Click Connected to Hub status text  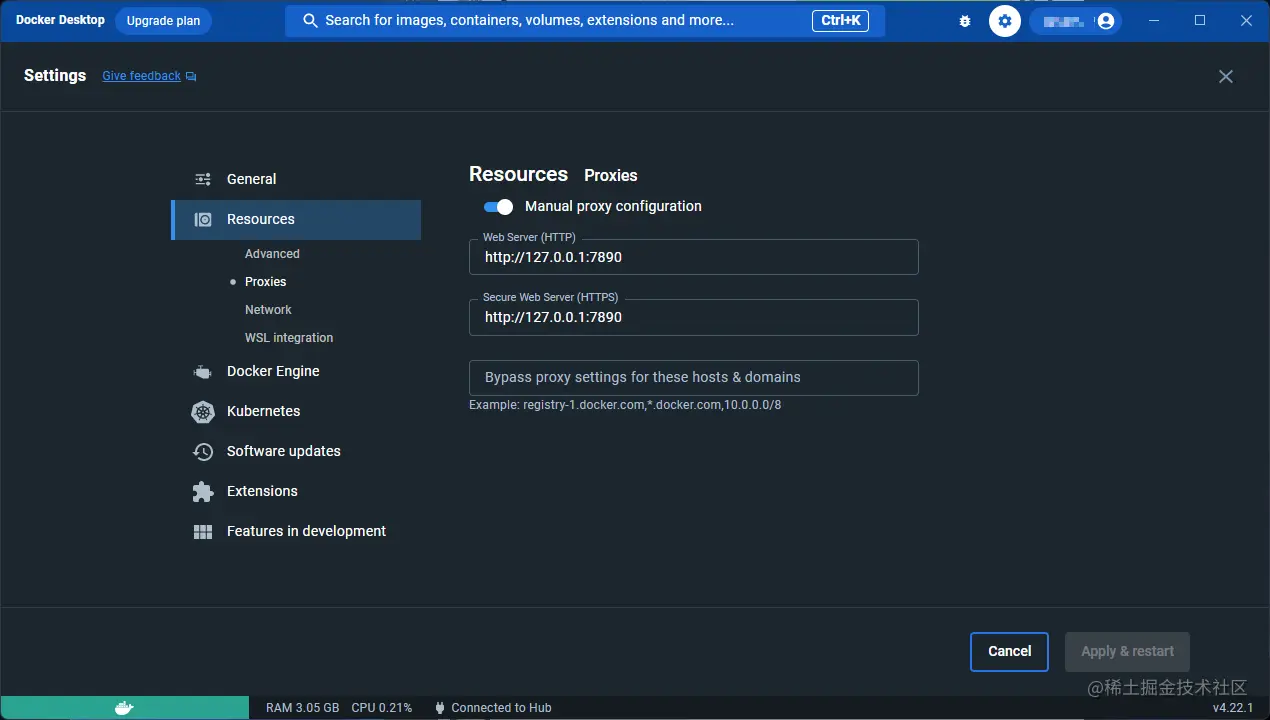[x=501, y=708]
